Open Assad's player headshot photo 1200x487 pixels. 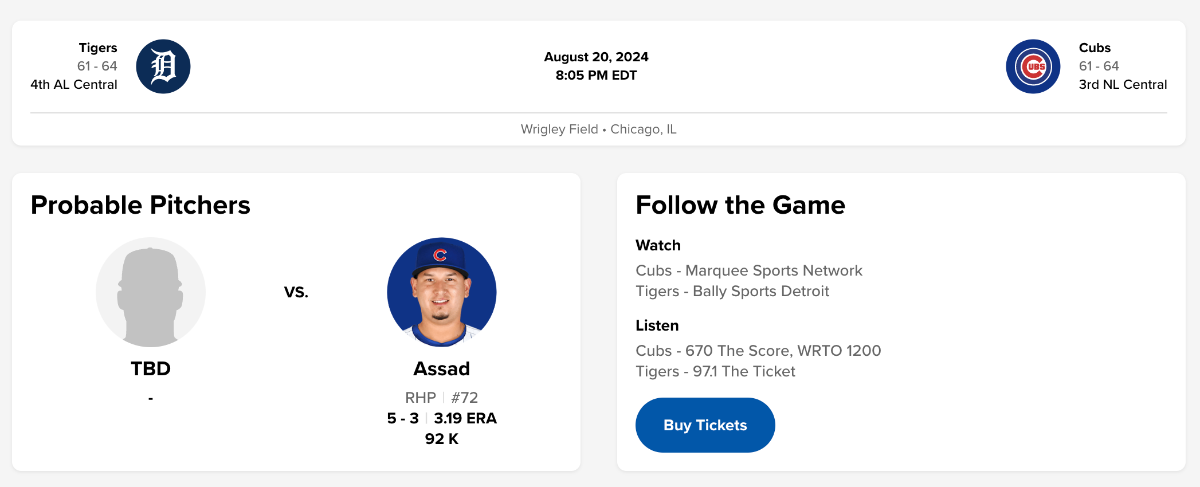click(441, 292)
